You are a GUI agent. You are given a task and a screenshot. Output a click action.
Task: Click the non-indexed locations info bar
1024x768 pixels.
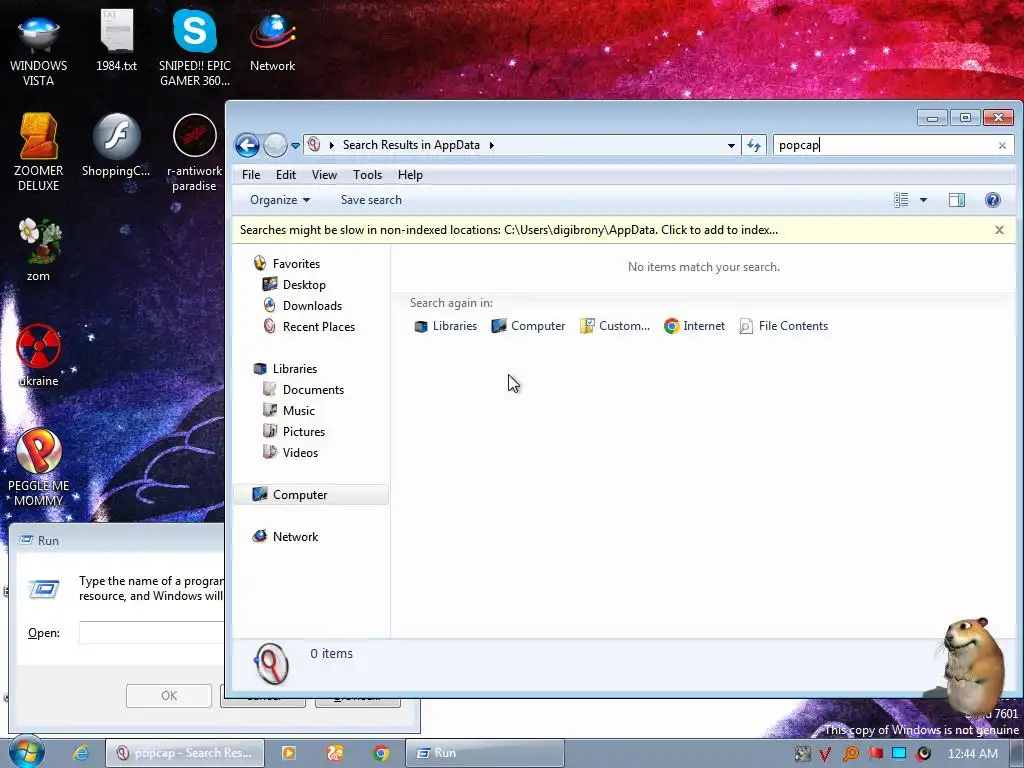[509, 230]
